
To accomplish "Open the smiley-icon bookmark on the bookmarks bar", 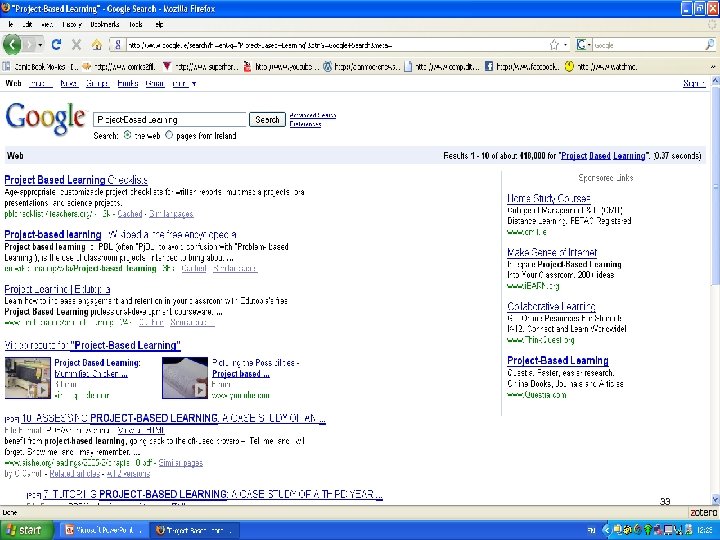I will [601, 67].
